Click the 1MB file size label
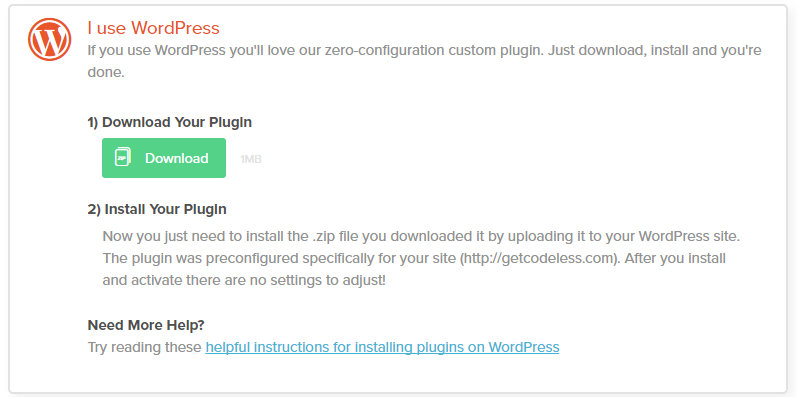797x397 pixels. coord(251,159)
